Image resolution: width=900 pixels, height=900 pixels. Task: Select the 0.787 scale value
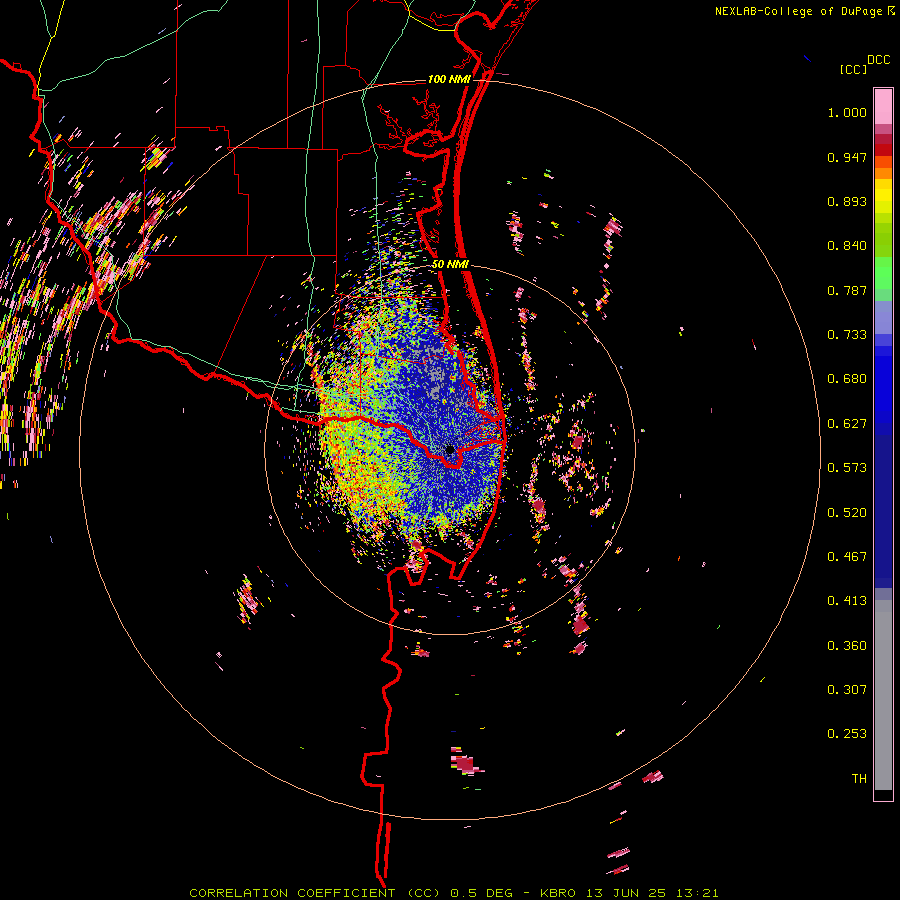tap(847, 290)
